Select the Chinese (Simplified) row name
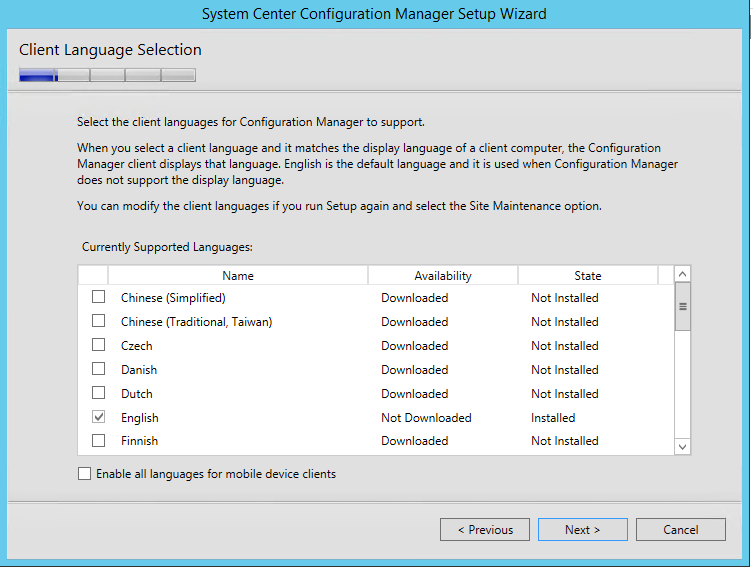753x568 pixels. click(173, 298)
